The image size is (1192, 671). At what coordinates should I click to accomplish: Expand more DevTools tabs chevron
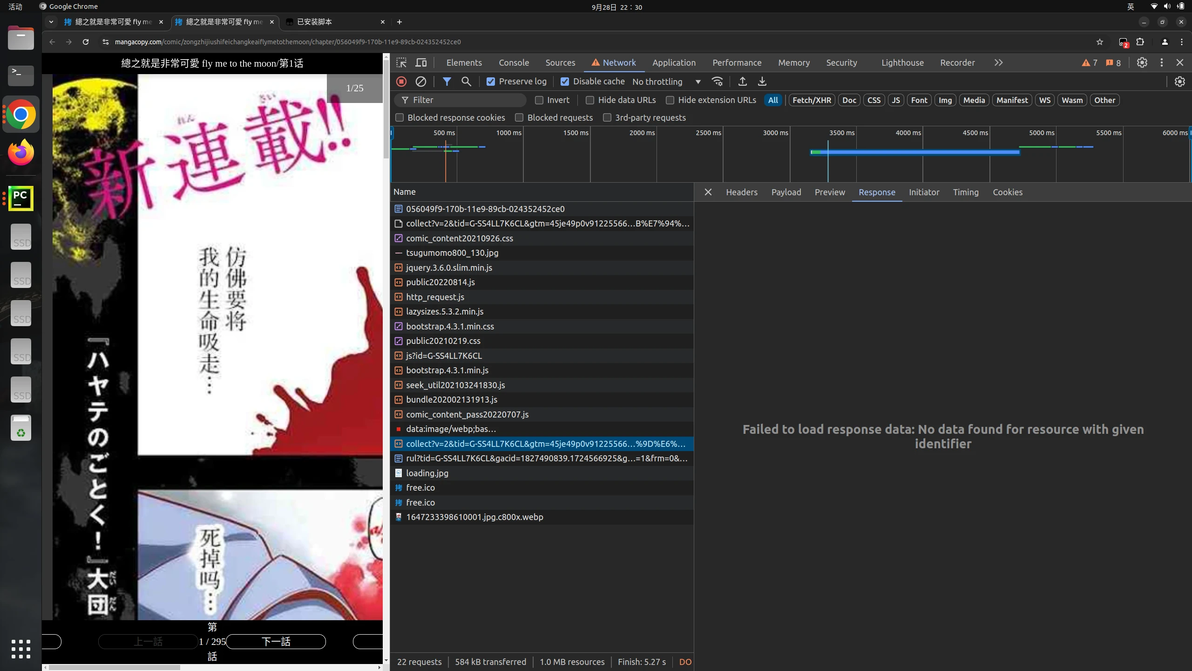pyautogui.click(x=998, y=62)
